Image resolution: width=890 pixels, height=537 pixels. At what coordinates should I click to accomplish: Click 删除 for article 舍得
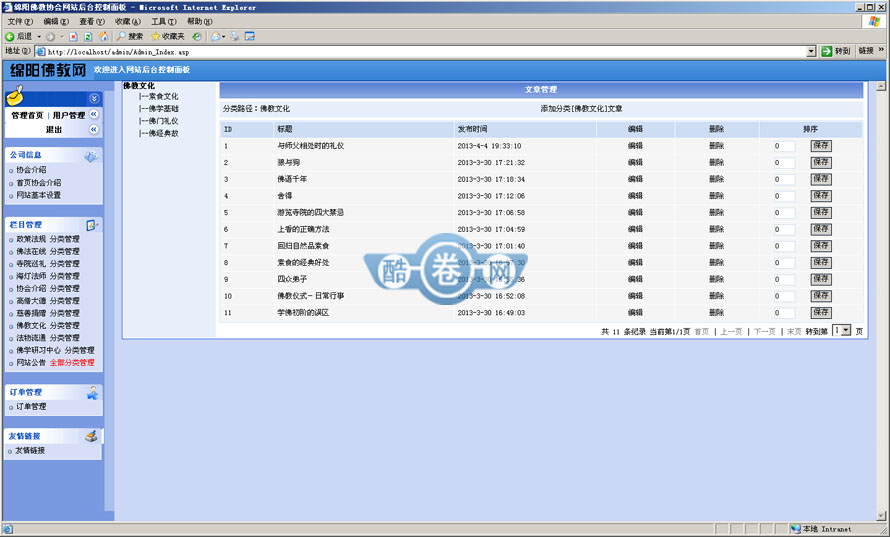pyautogui.click(x=716, y=196)
